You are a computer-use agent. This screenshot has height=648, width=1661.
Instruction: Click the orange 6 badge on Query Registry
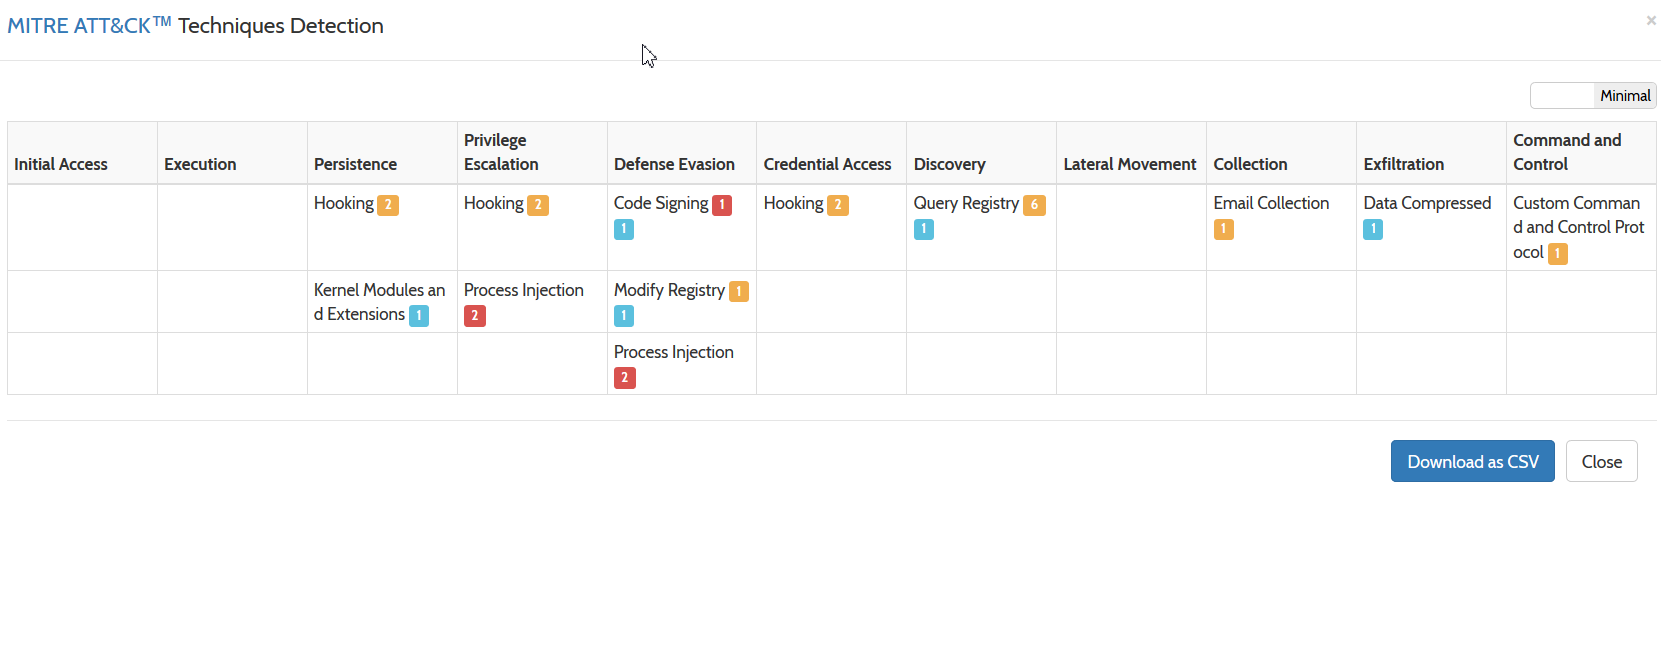(1034, 205)
